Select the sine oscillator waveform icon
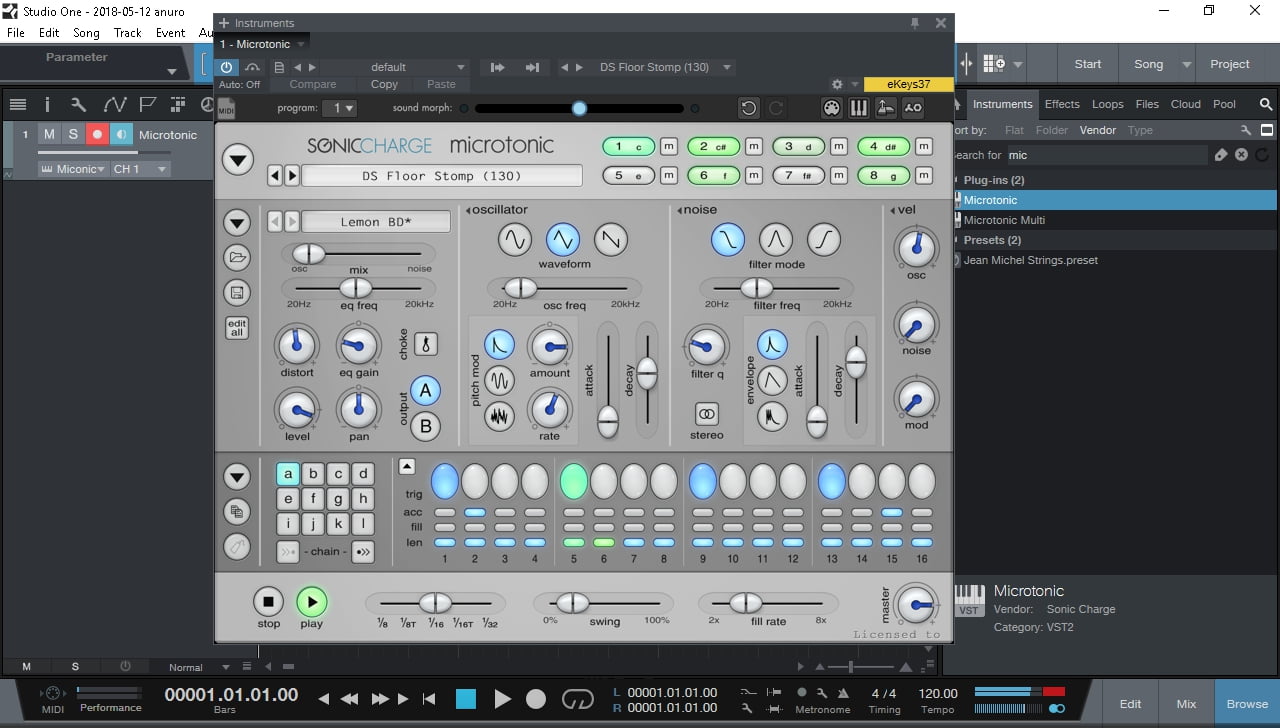1280x728 pixels. pos(515,239)
